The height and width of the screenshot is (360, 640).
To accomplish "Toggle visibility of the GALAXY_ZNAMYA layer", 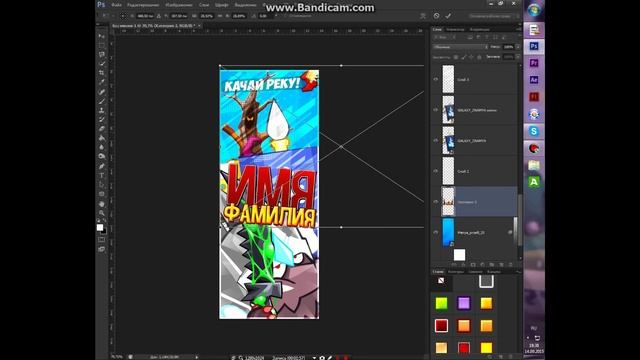I will point(436,140).
